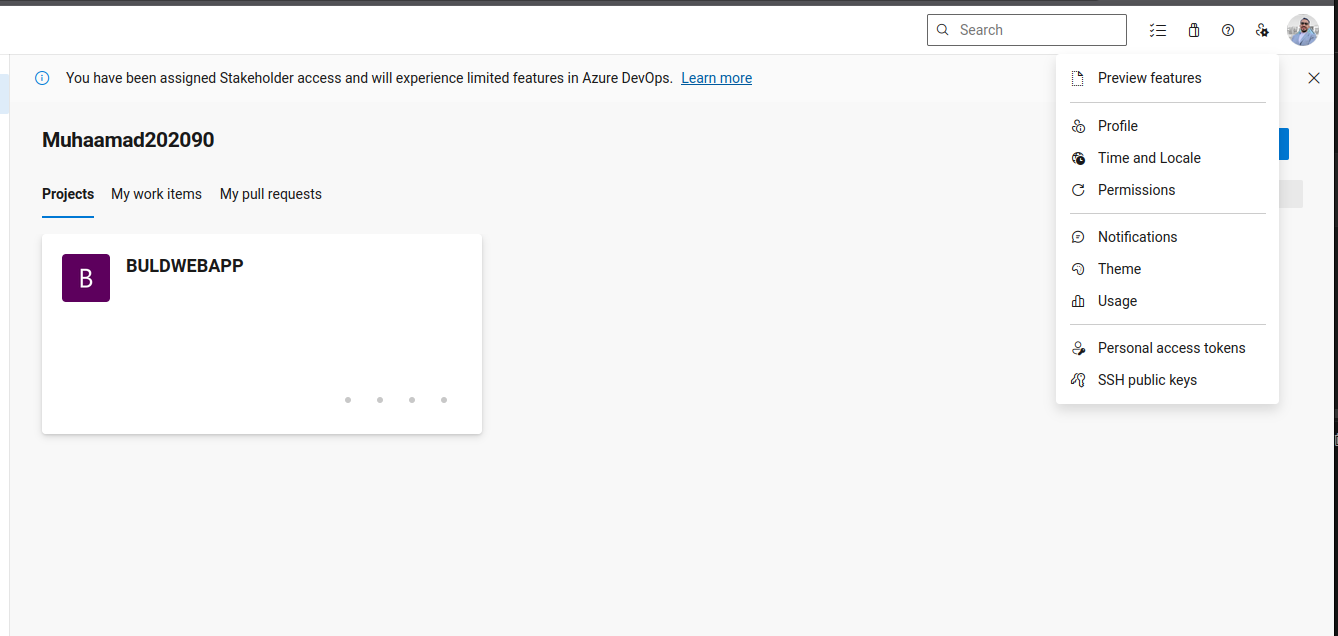Open Notifications settings entry

click(1137, 237)
